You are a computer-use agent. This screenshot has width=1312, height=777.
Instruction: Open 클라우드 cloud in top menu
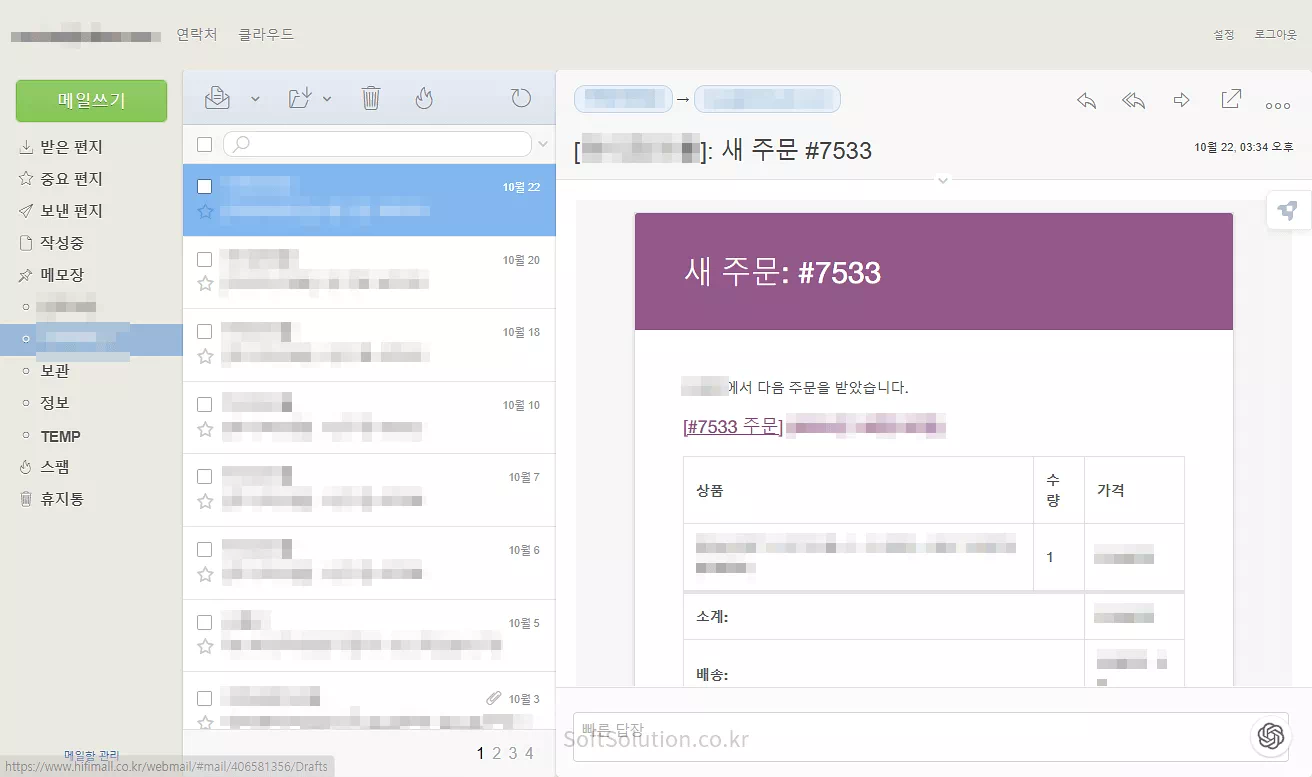click(266, 34)
